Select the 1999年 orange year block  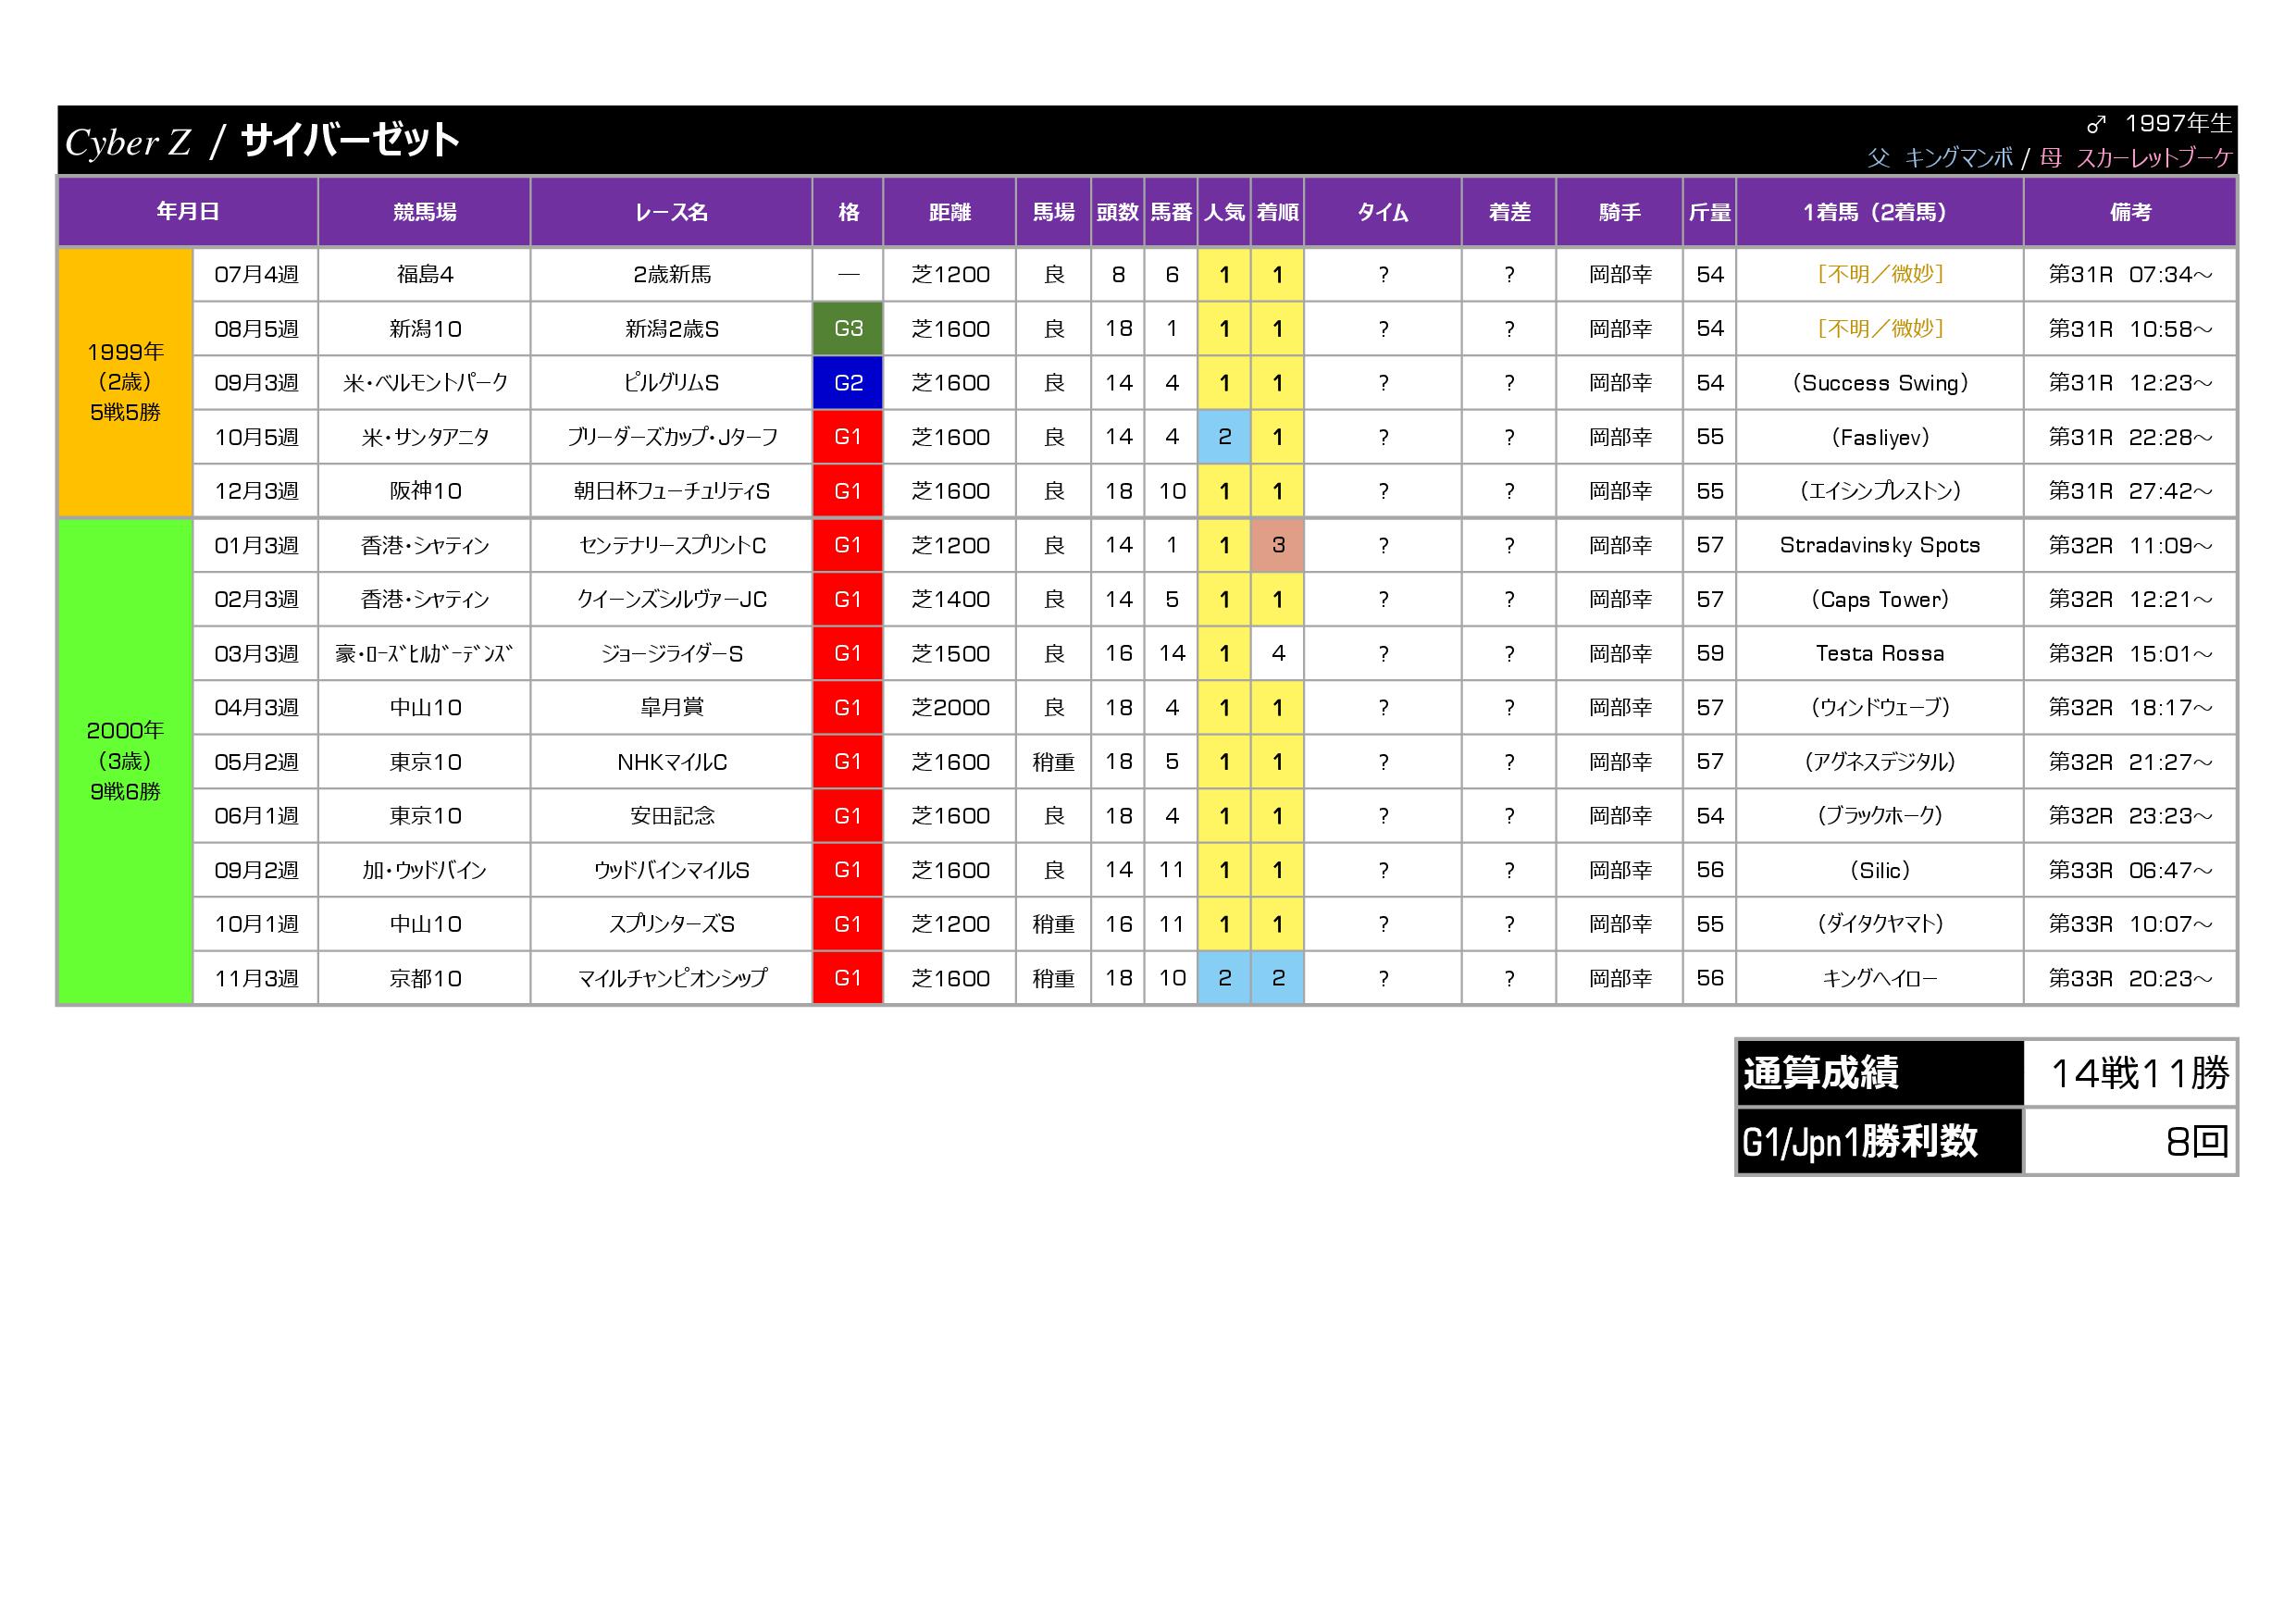(x=125, y=382)
